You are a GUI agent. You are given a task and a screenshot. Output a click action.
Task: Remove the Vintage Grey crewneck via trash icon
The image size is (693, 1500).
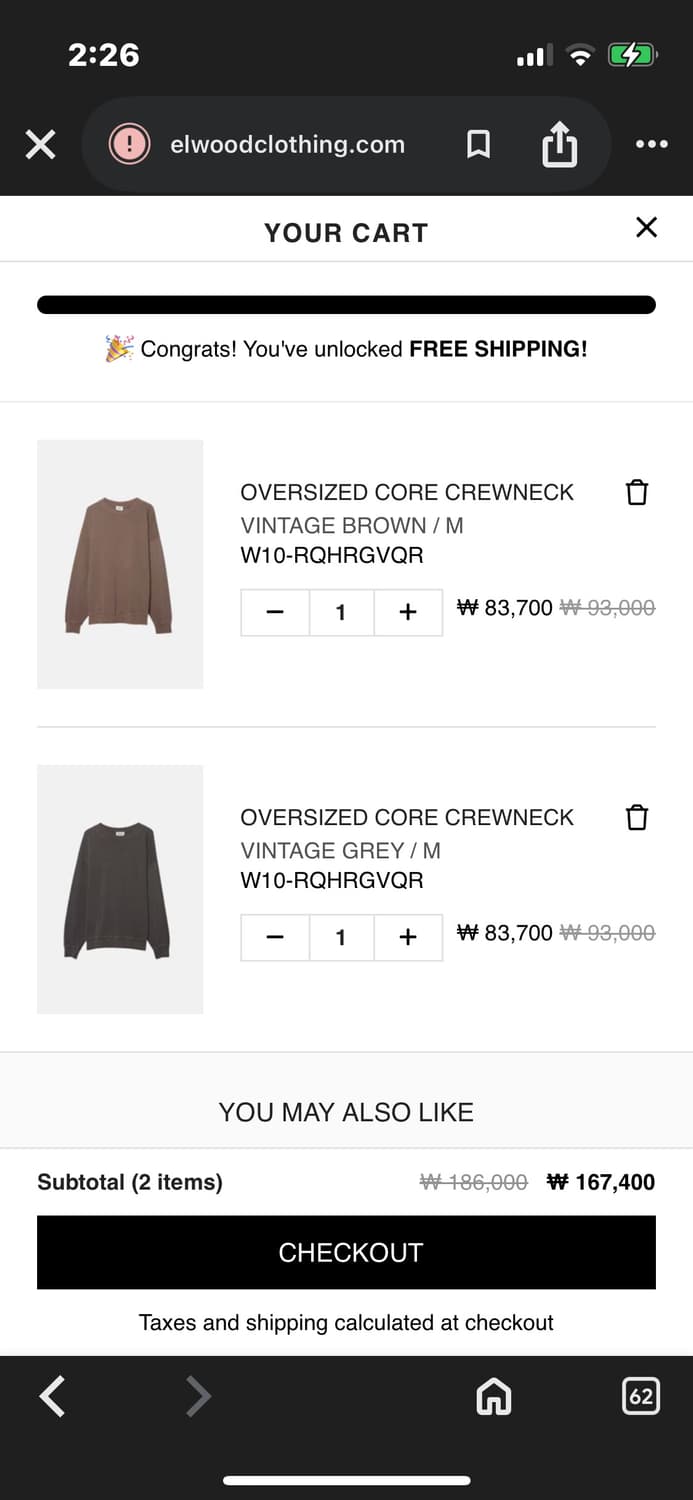pos(636,817)
